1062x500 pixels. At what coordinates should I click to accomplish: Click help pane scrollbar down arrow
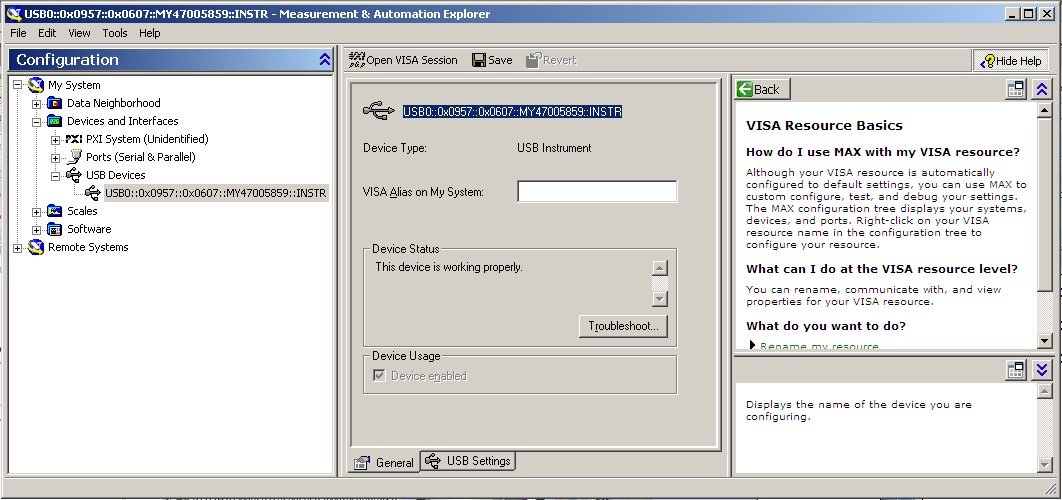pyautogui.click(x=1044, y=340)
